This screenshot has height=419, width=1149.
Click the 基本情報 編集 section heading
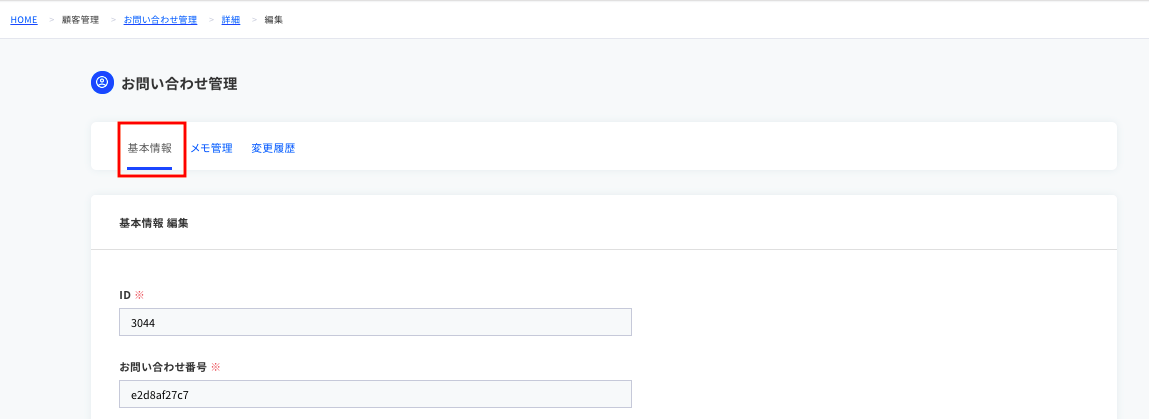[x=154, y=223]
